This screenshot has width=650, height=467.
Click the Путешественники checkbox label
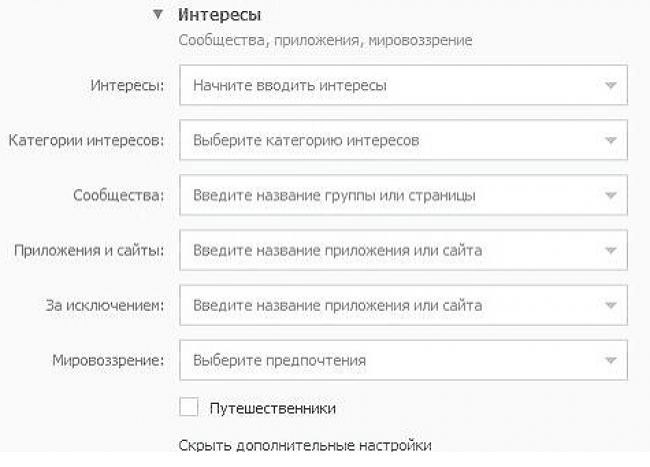coord(272,409)
